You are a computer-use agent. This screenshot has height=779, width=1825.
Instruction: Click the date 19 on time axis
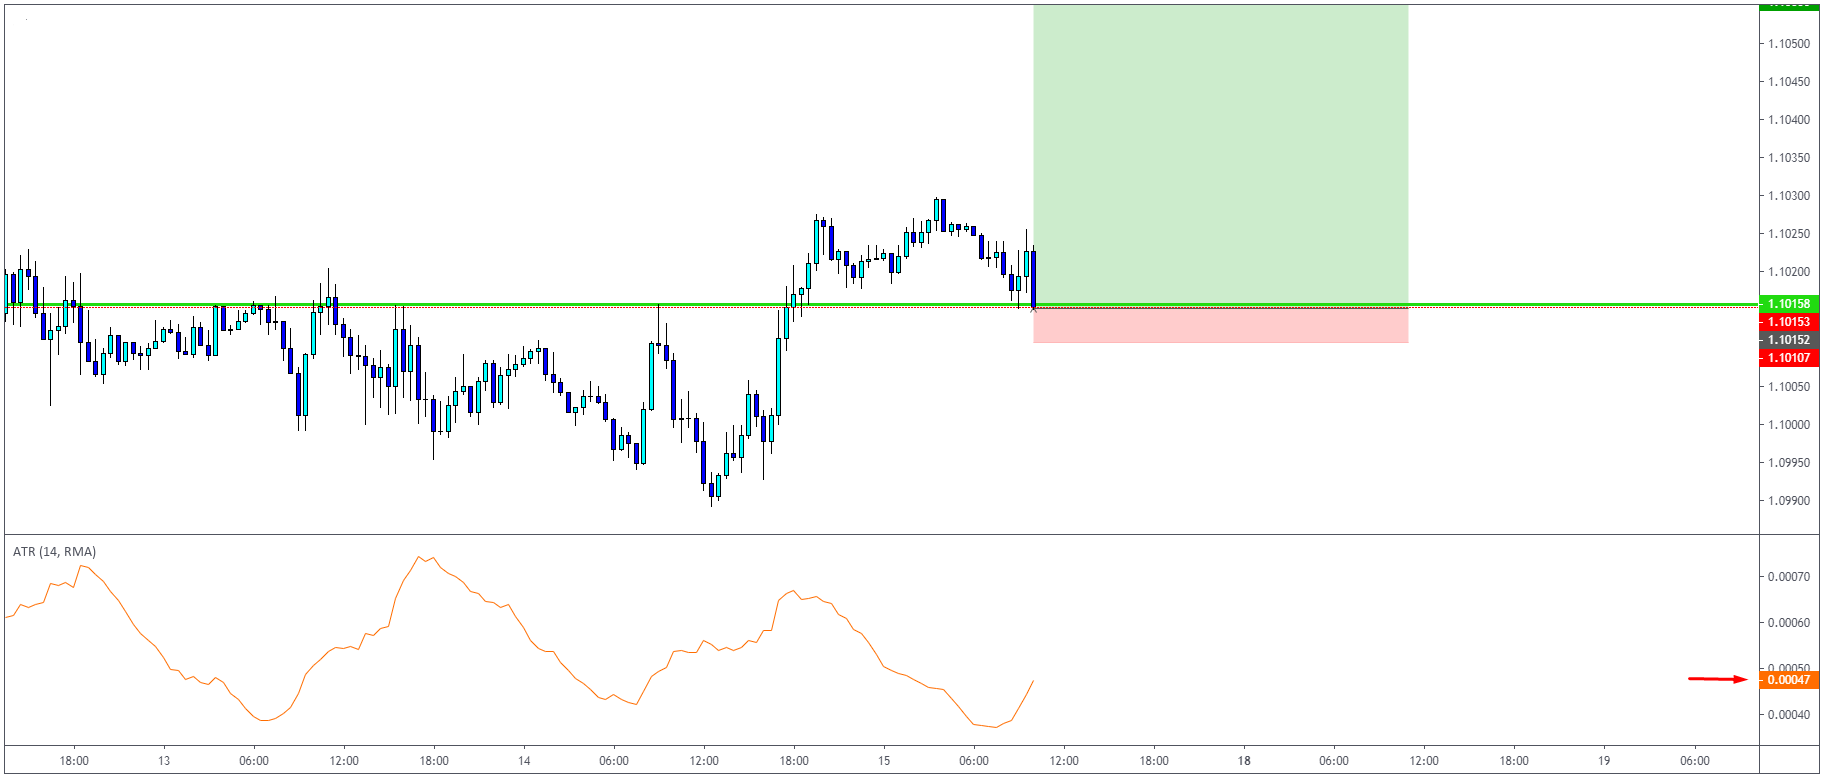click(x=1604, y=761)
